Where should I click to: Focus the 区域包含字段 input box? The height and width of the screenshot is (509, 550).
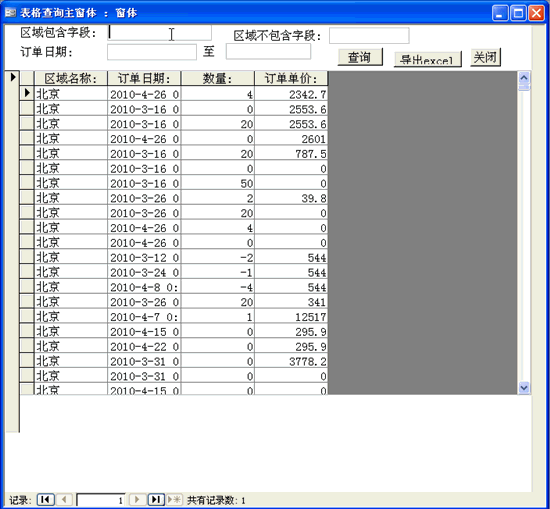[160, 33]
